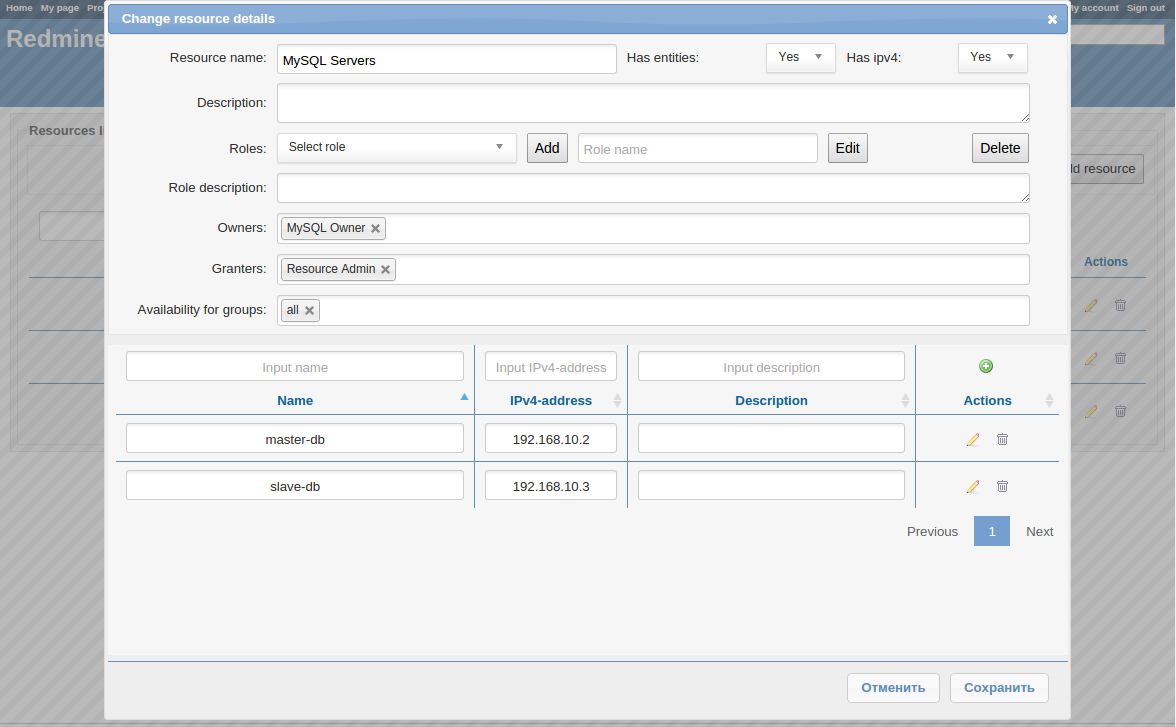Screen dimensions: 1176x727
Task: Sort the table by Actions column
Action: [987, 401]
